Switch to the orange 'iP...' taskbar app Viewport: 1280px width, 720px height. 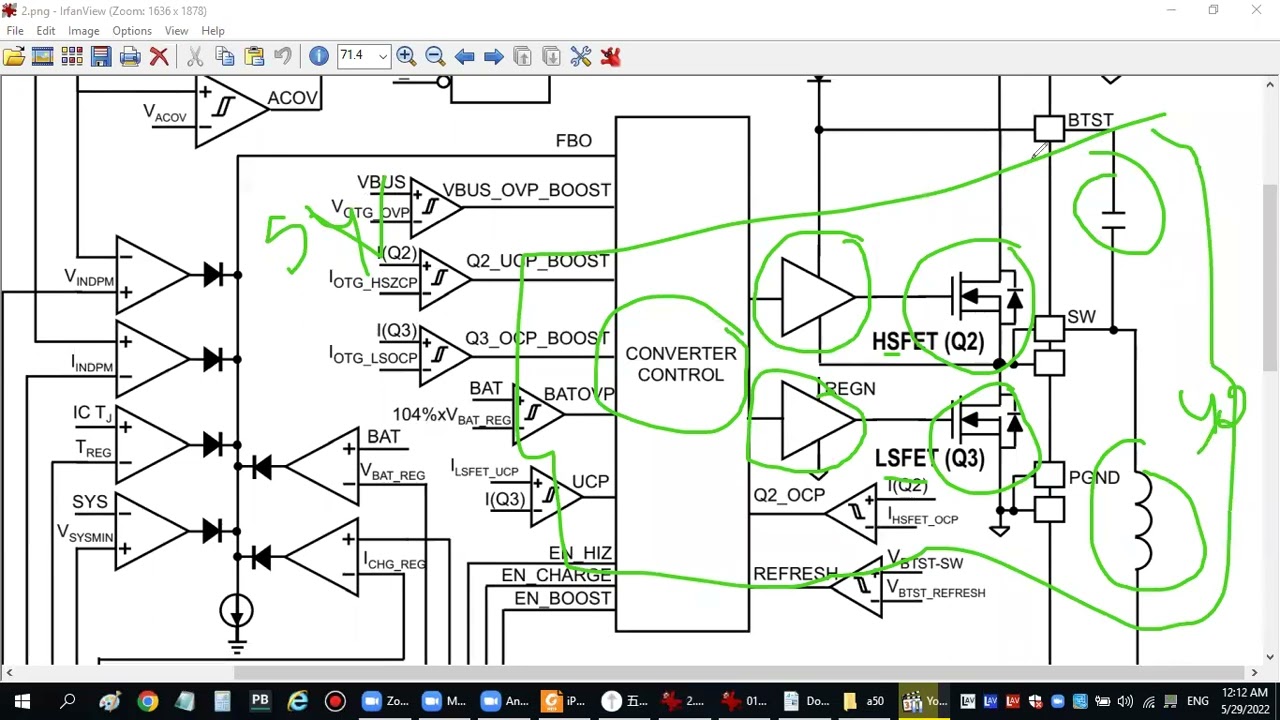tap(563, 701)
